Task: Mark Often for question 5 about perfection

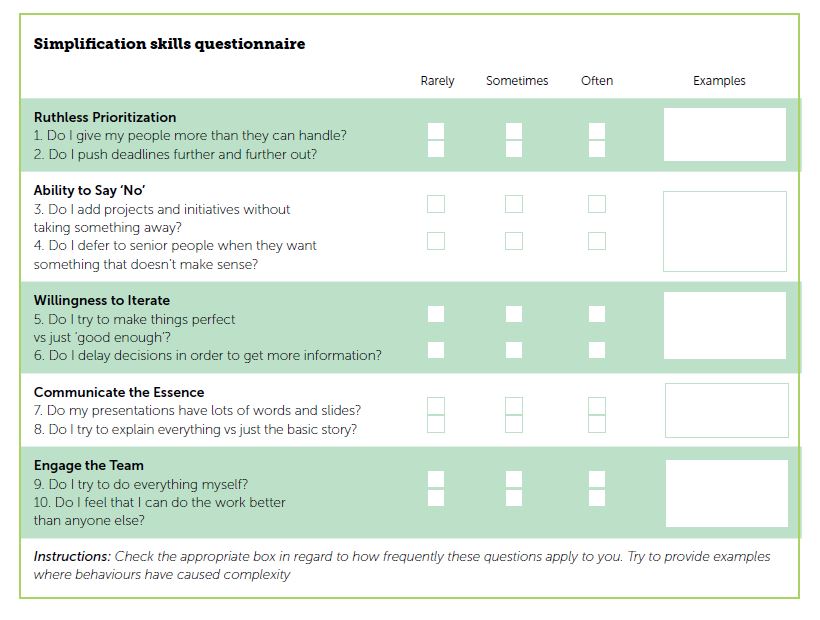Action: (x=597, y=314)
